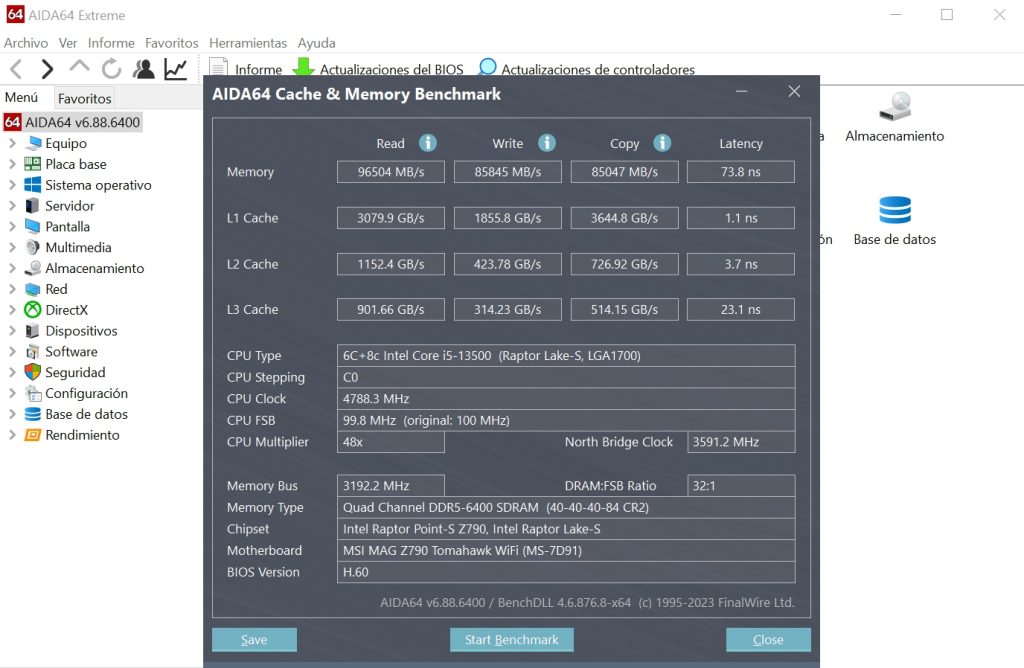
Task: Select the Servidor icon in tree
Action: click(33, 206)
